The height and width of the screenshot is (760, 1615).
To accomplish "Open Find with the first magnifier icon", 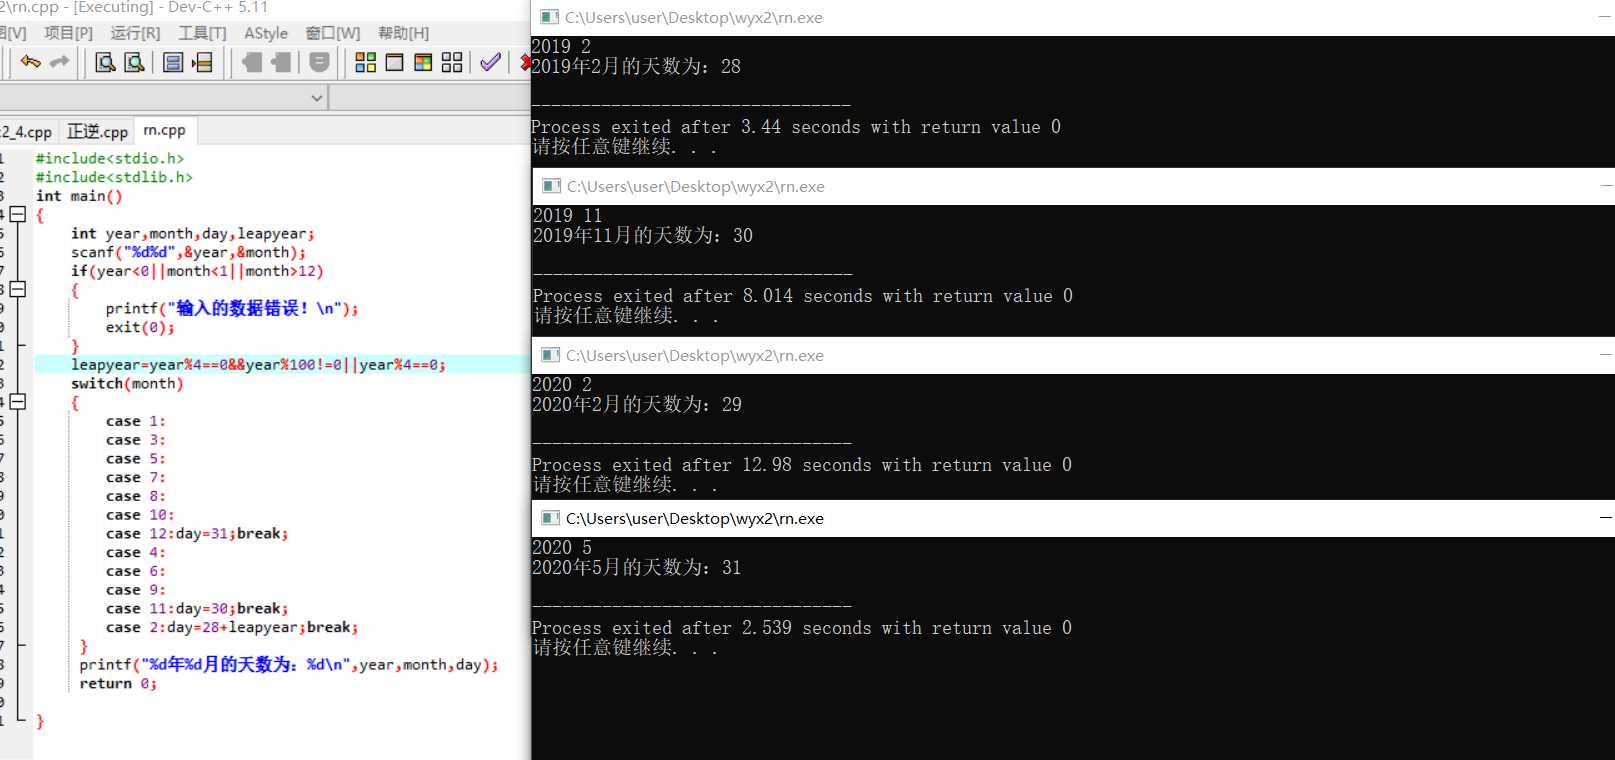I will click(105, 62).
